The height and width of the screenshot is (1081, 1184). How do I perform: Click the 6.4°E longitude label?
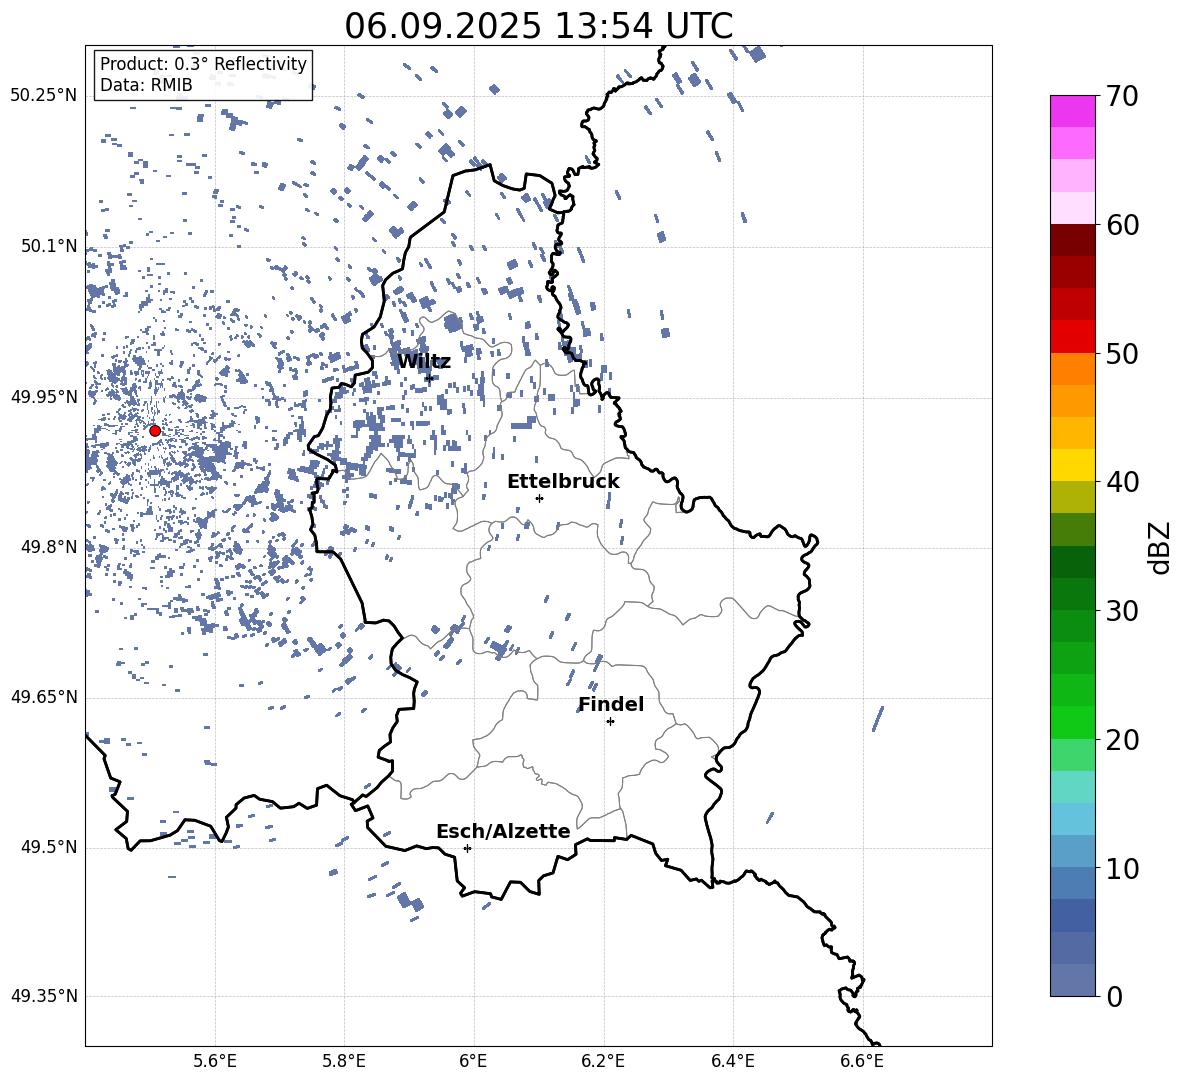[x=732, y=1061]
